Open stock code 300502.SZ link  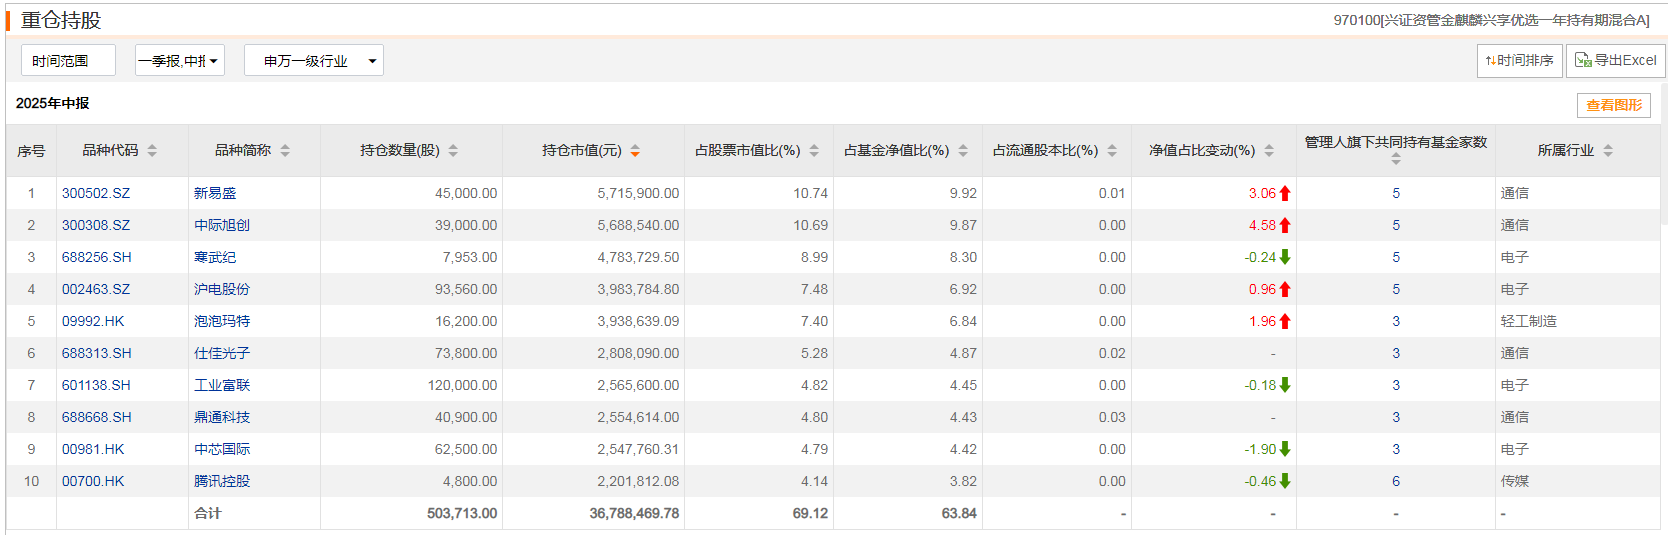(x=96, y=193)
